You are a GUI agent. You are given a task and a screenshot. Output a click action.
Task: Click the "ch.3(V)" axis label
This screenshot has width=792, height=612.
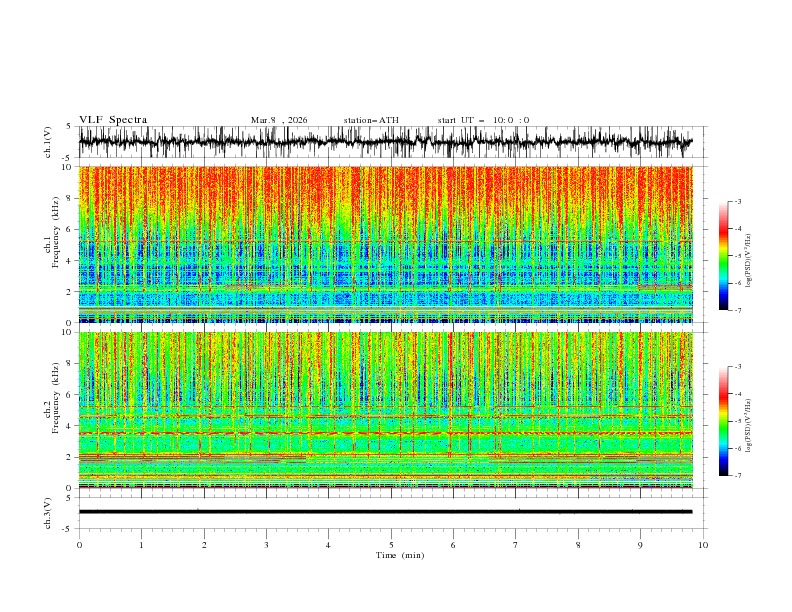point(48,513)
